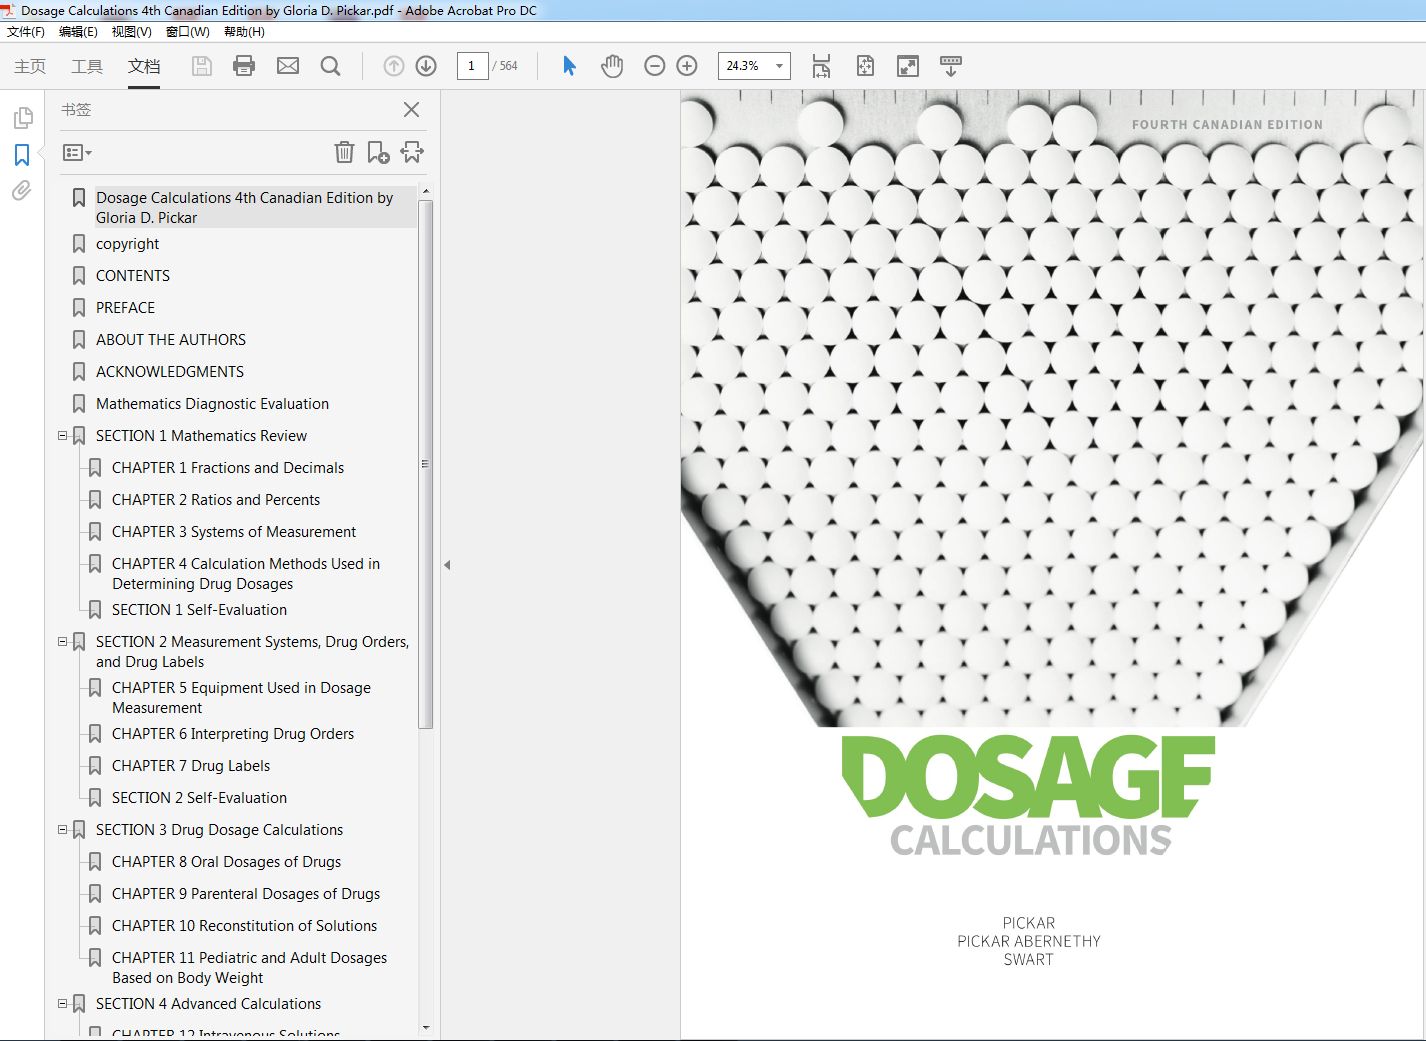Enter full screen mode icon
This screenshot has height=1041, width=1426.
[908, 66]
